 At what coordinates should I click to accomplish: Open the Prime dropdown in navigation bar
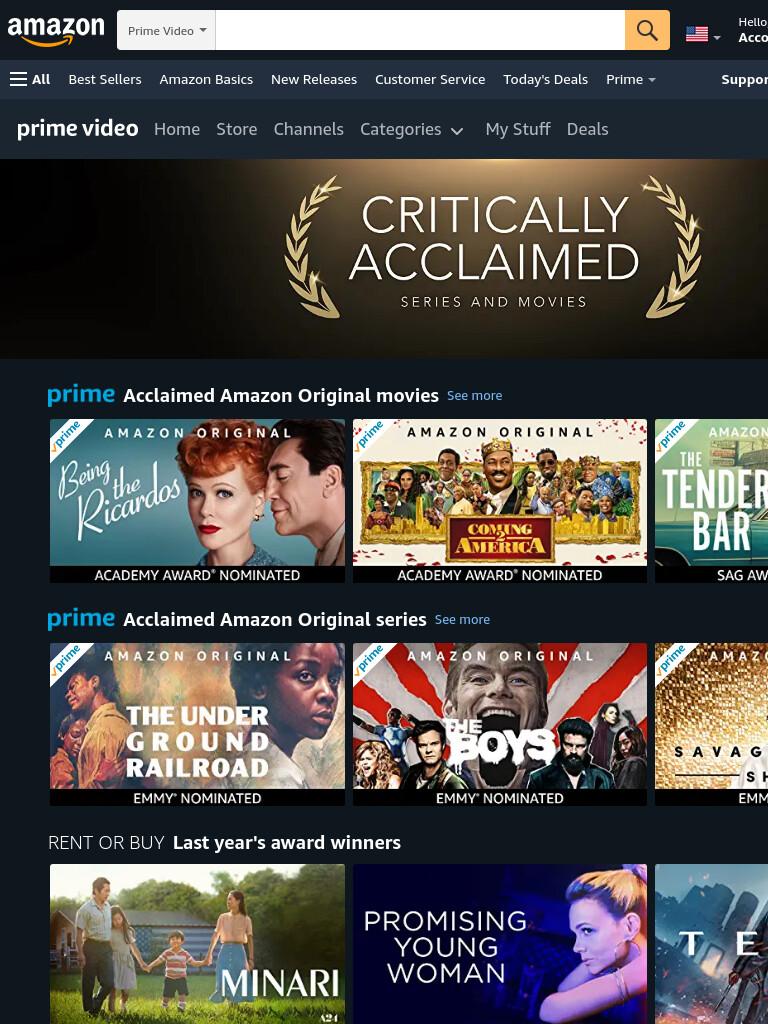click(x=630, y=79)
